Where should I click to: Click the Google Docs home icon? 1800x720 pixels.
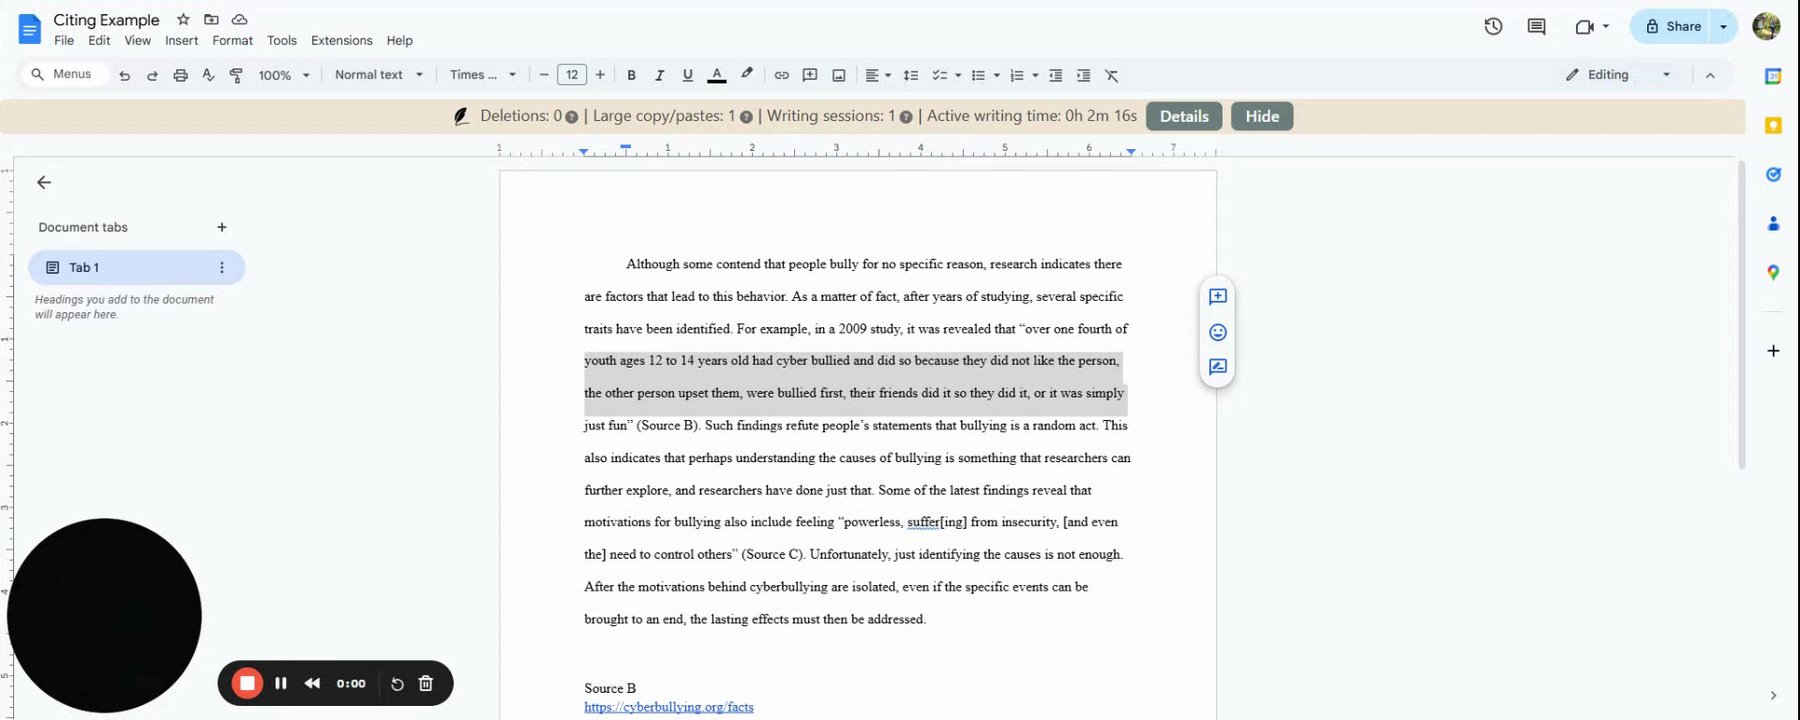tap(30, 29)
